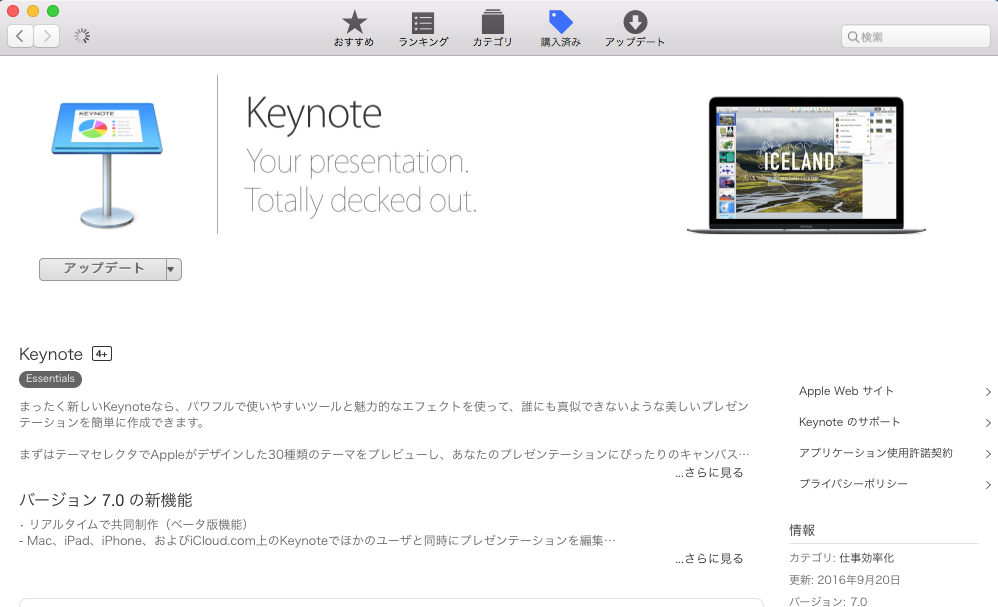Viewport: 998px width, 607px height.
Task: Go back with the left arrow button
Action: (20, 36)
